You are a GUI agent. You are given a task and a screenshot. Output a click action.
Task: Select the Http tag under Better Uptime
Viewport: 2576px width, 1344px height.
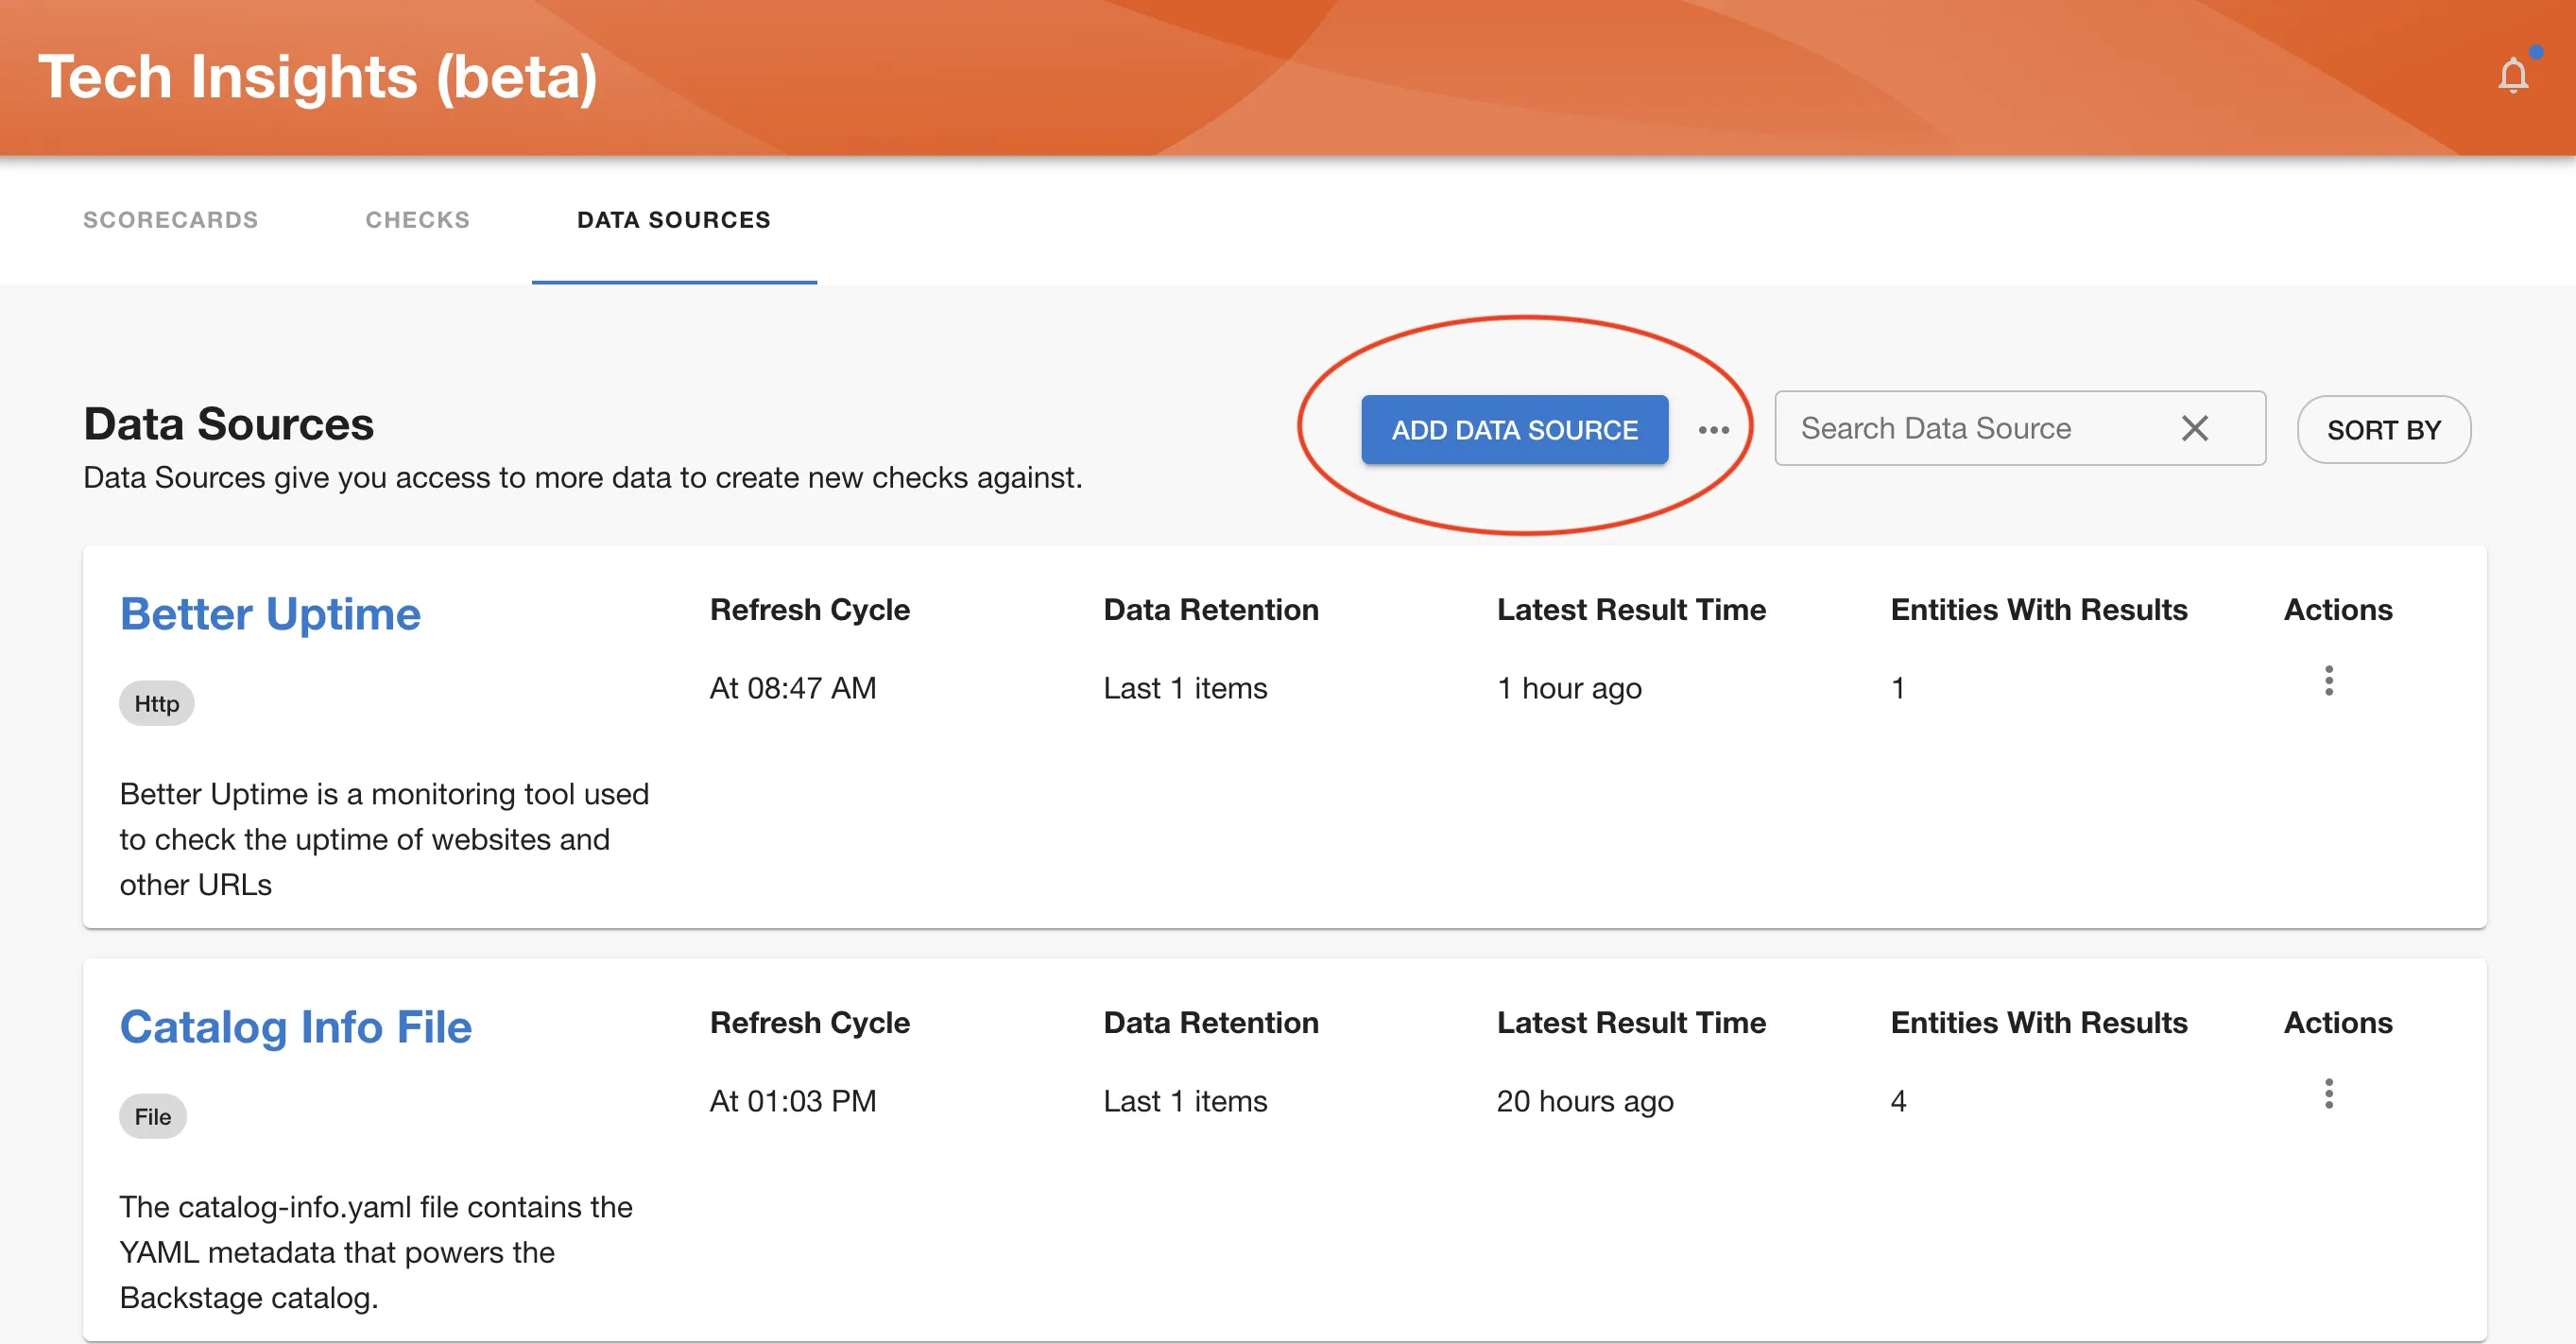pos(156,703)
